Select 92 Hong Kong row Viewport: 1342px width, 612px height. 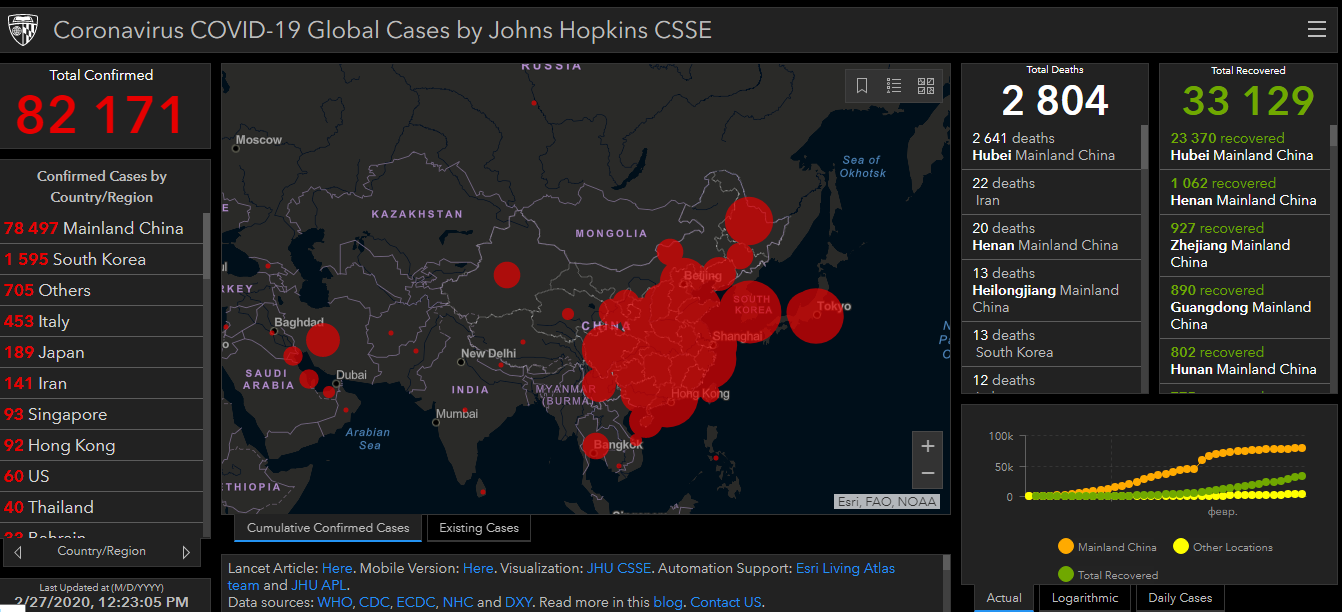(101, 445)
